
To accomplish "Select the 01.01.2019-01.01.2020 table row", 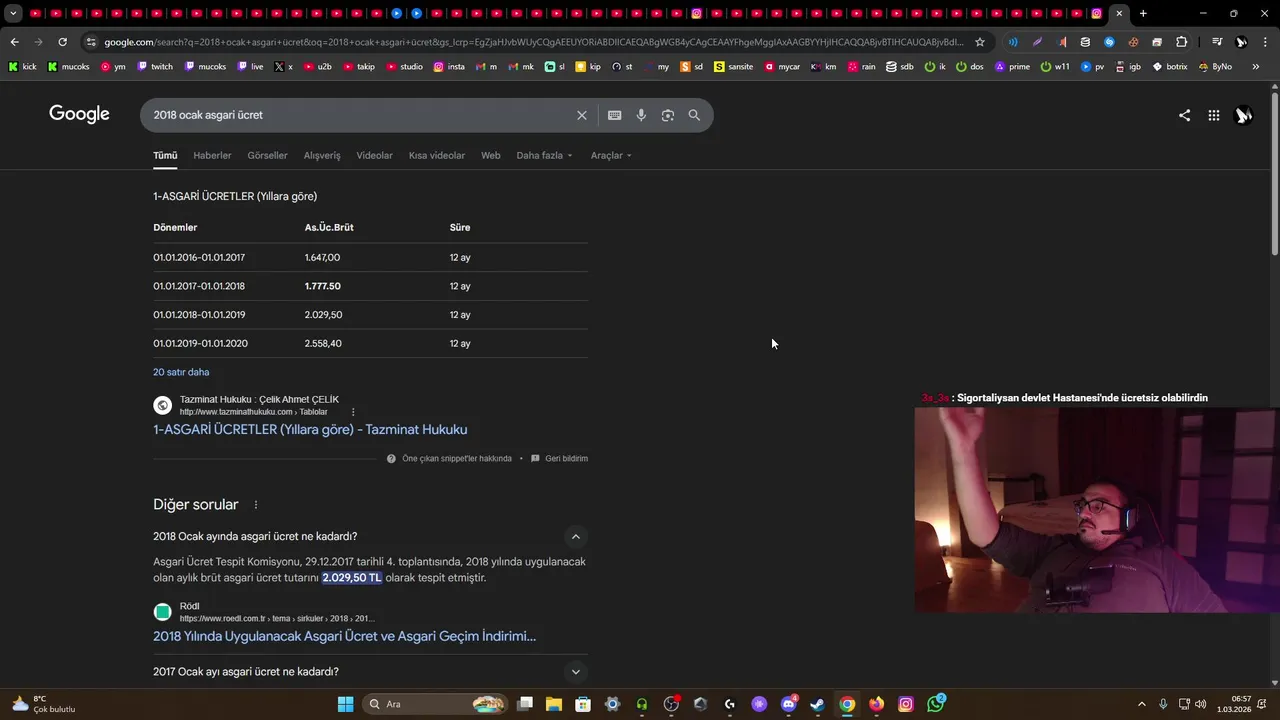I will (x=370, y=343).
